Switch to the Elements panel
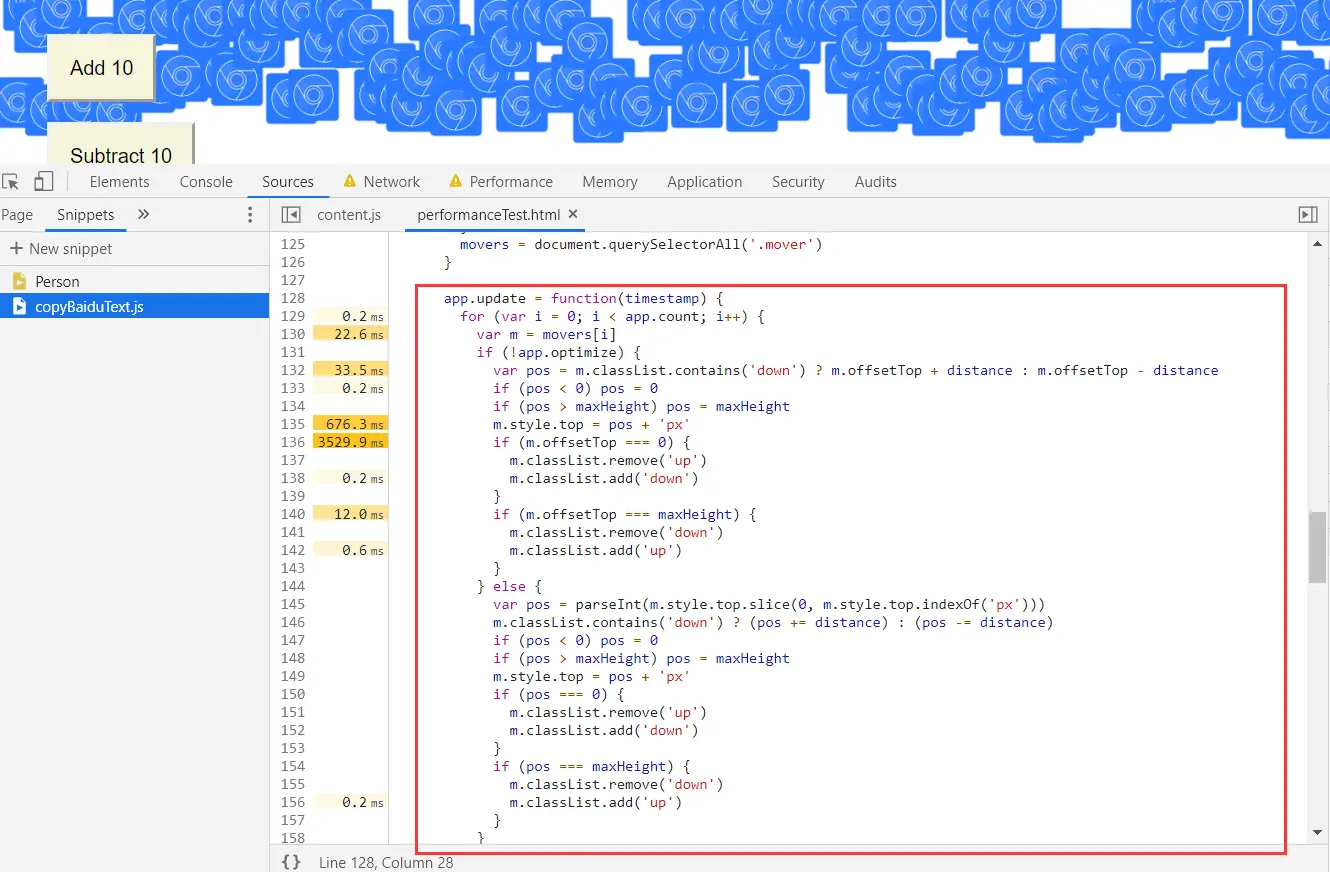The width and height of the screenshot is (1330, 872). [120, 182]
